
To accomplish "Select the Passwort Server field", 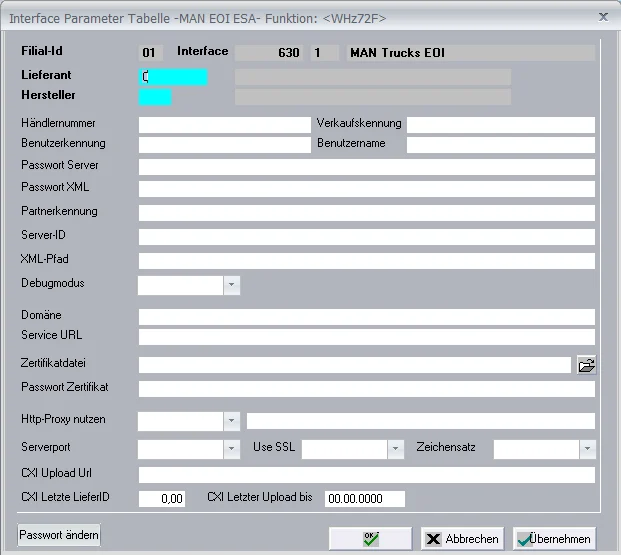I will point(367,167).
